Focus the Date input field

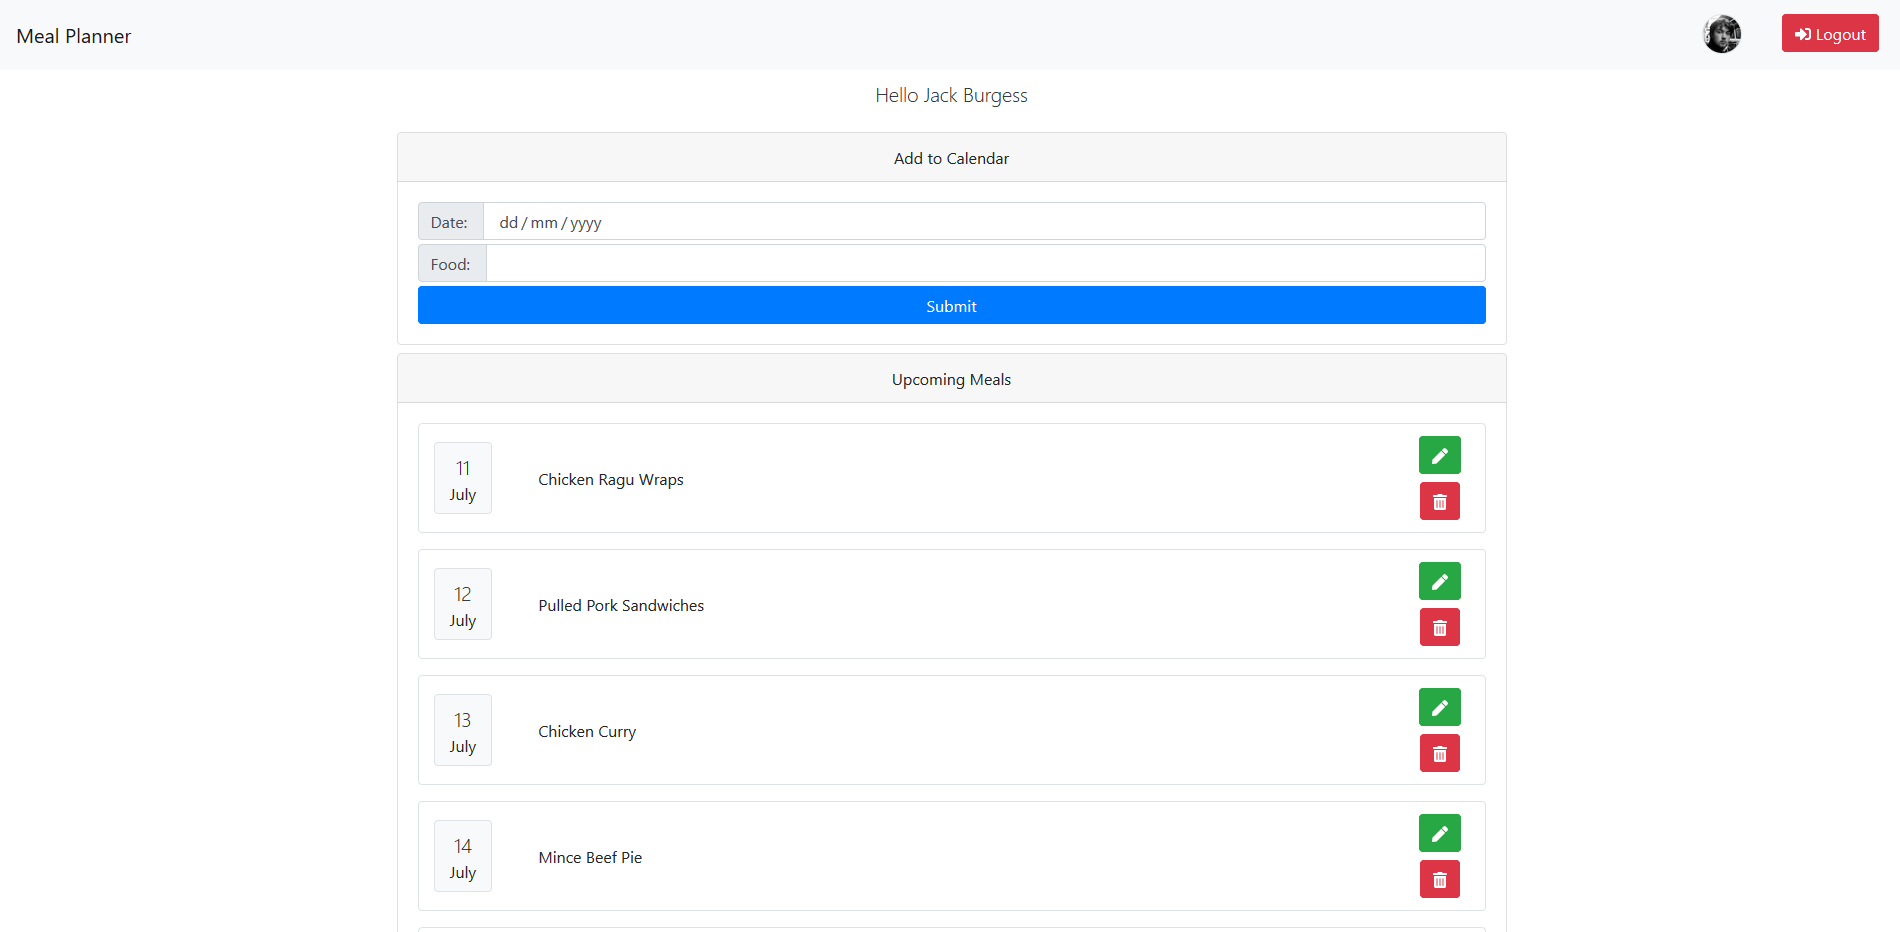(x=983, y=222)
